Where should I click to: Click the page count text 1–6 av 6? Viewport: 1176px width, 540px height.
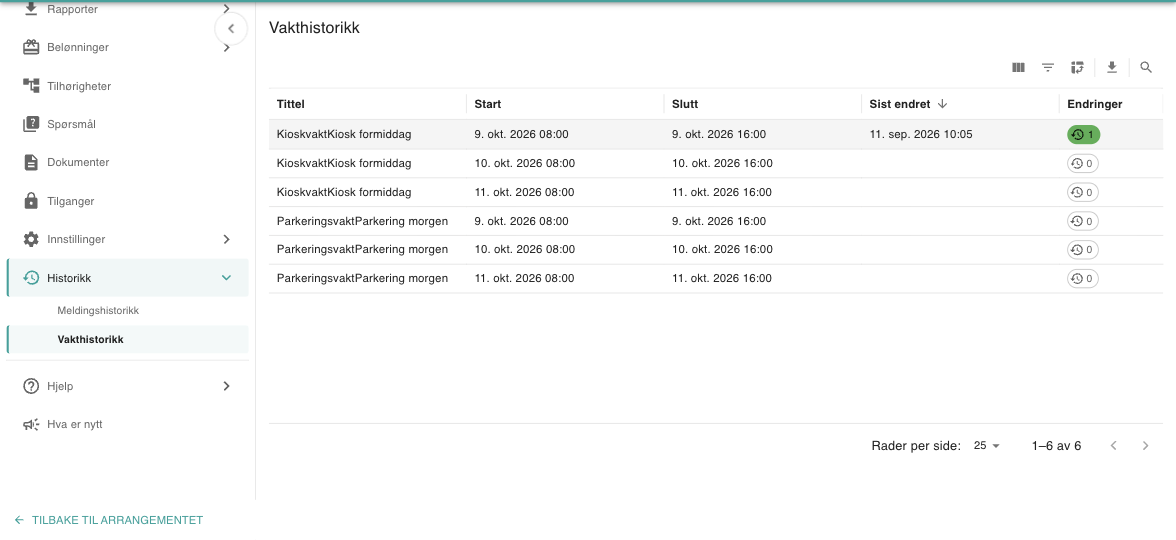pos(1057,446)
